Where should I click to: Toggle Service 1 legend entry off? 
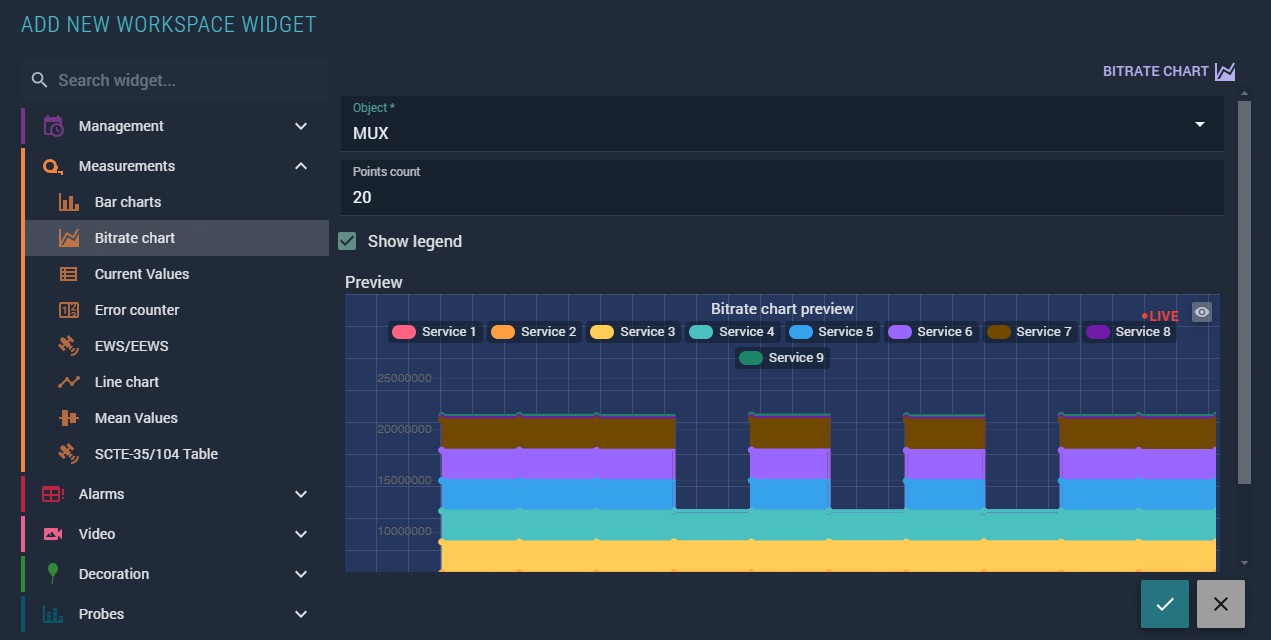tap(434, 332)
